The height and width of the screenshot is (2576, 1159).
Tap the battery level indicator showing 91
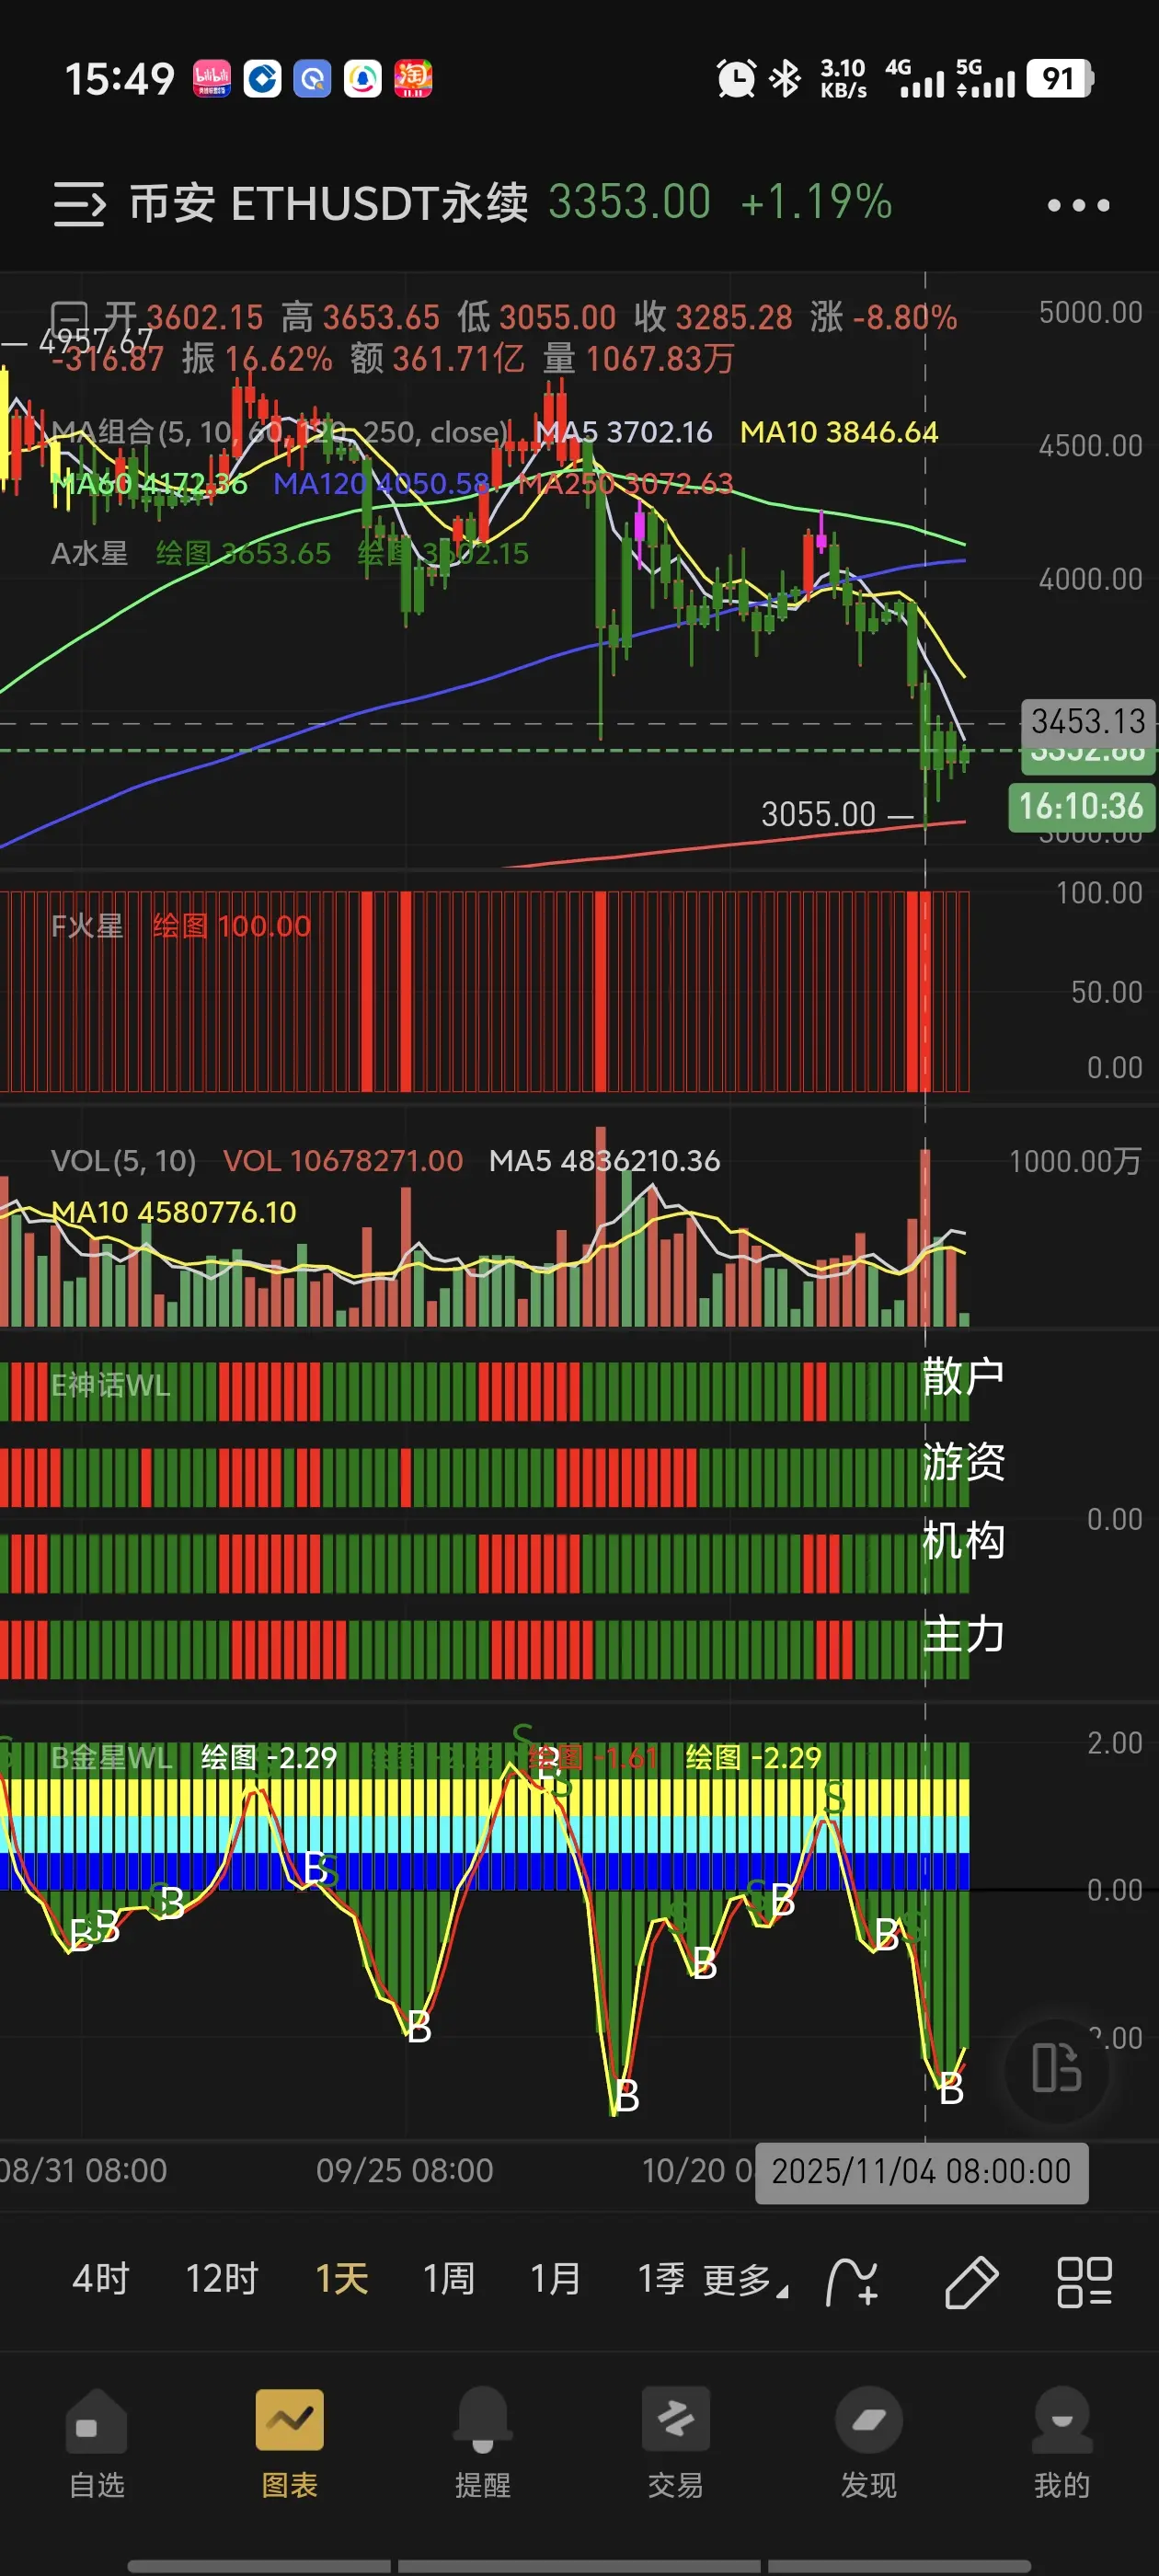[1059, 78]
